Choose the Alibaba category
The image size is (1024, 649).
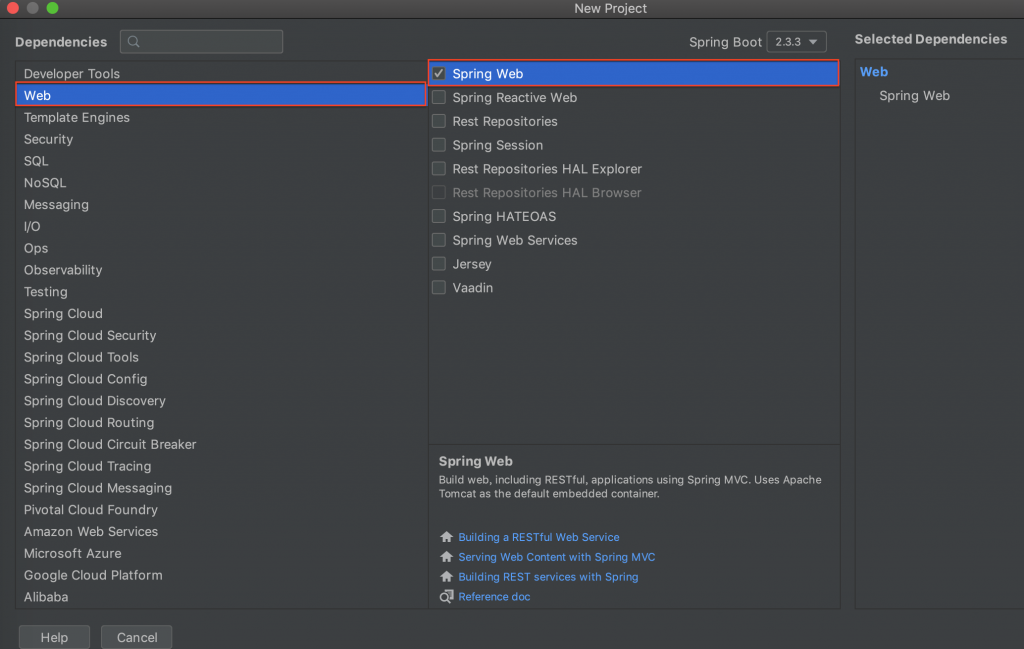221,597
